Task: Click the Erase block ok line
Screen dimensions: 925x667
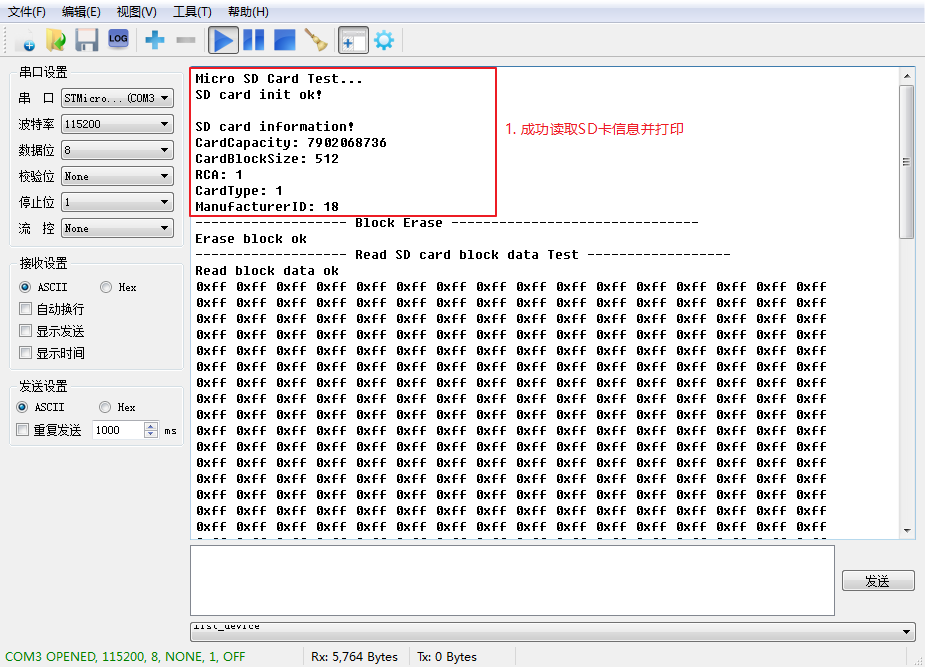Action: click(x=251, y=239)
